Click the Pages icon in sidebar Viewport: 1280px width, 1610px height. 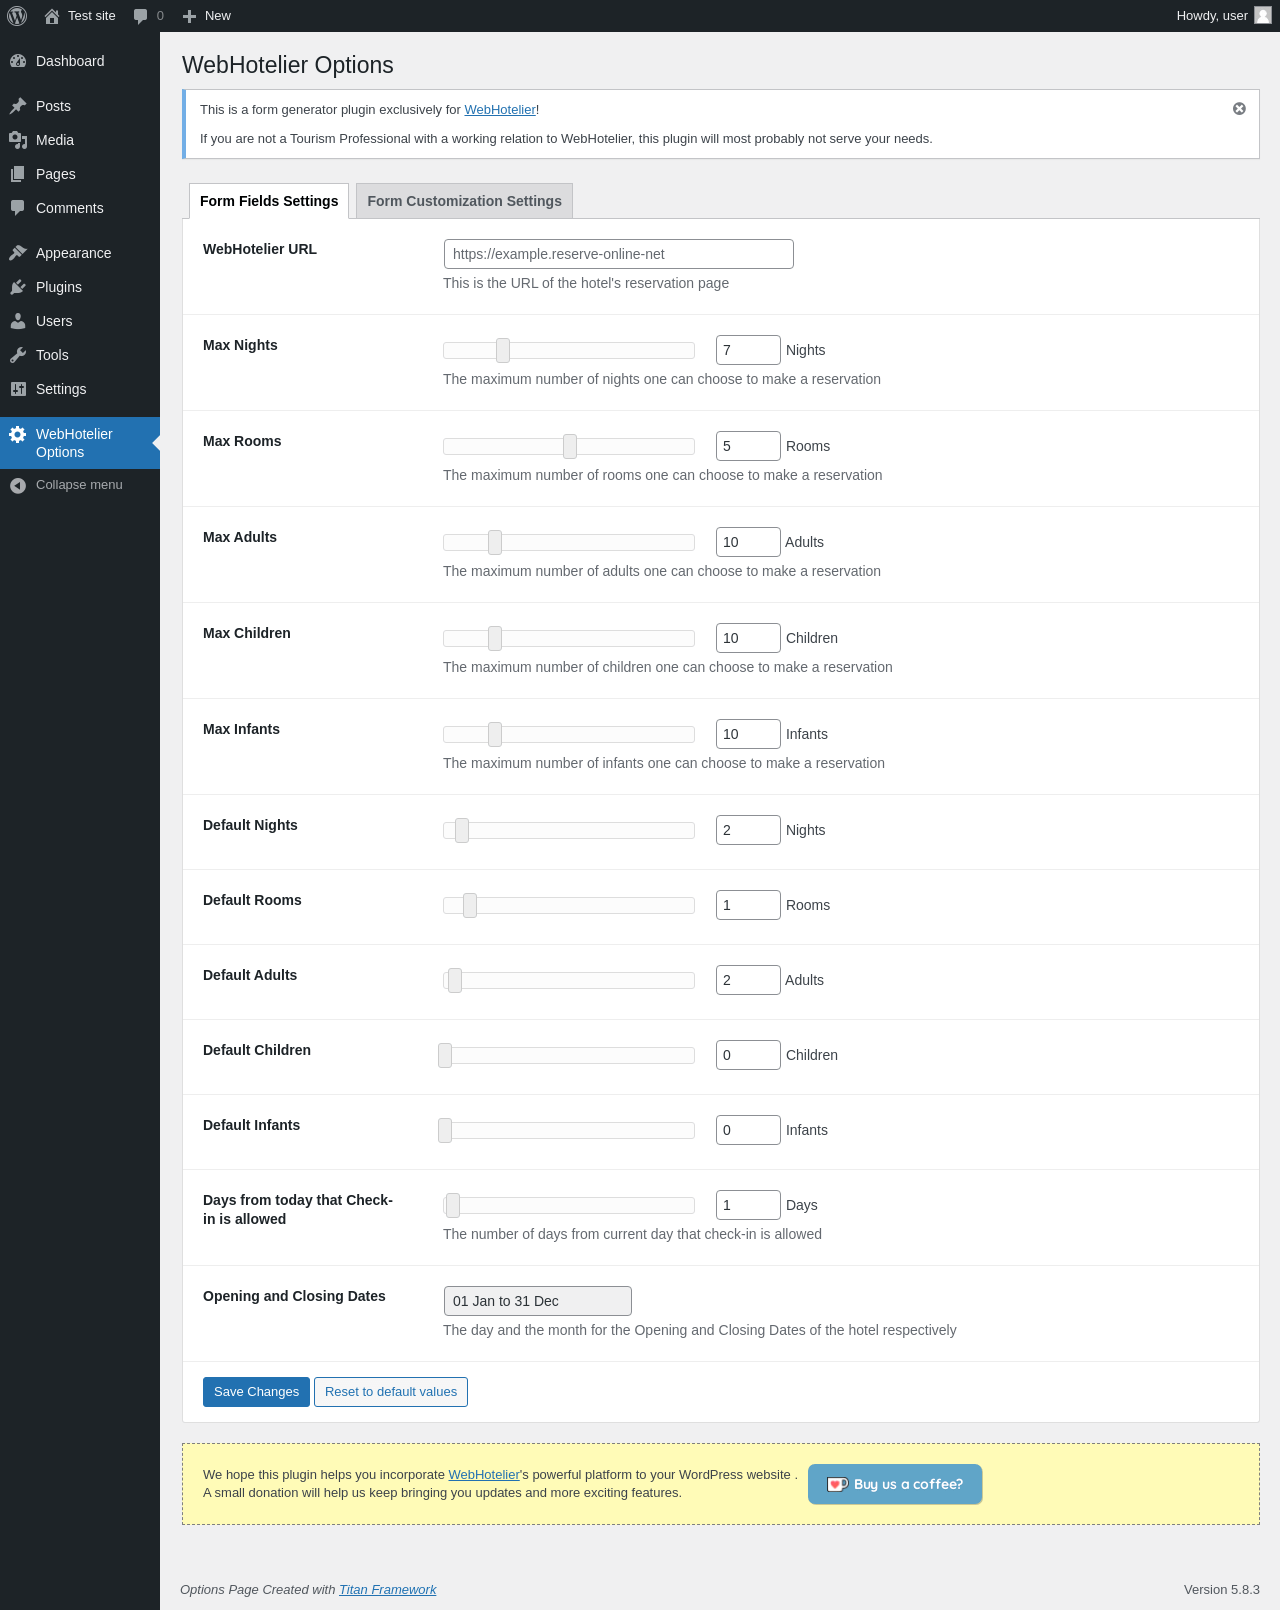18,174
